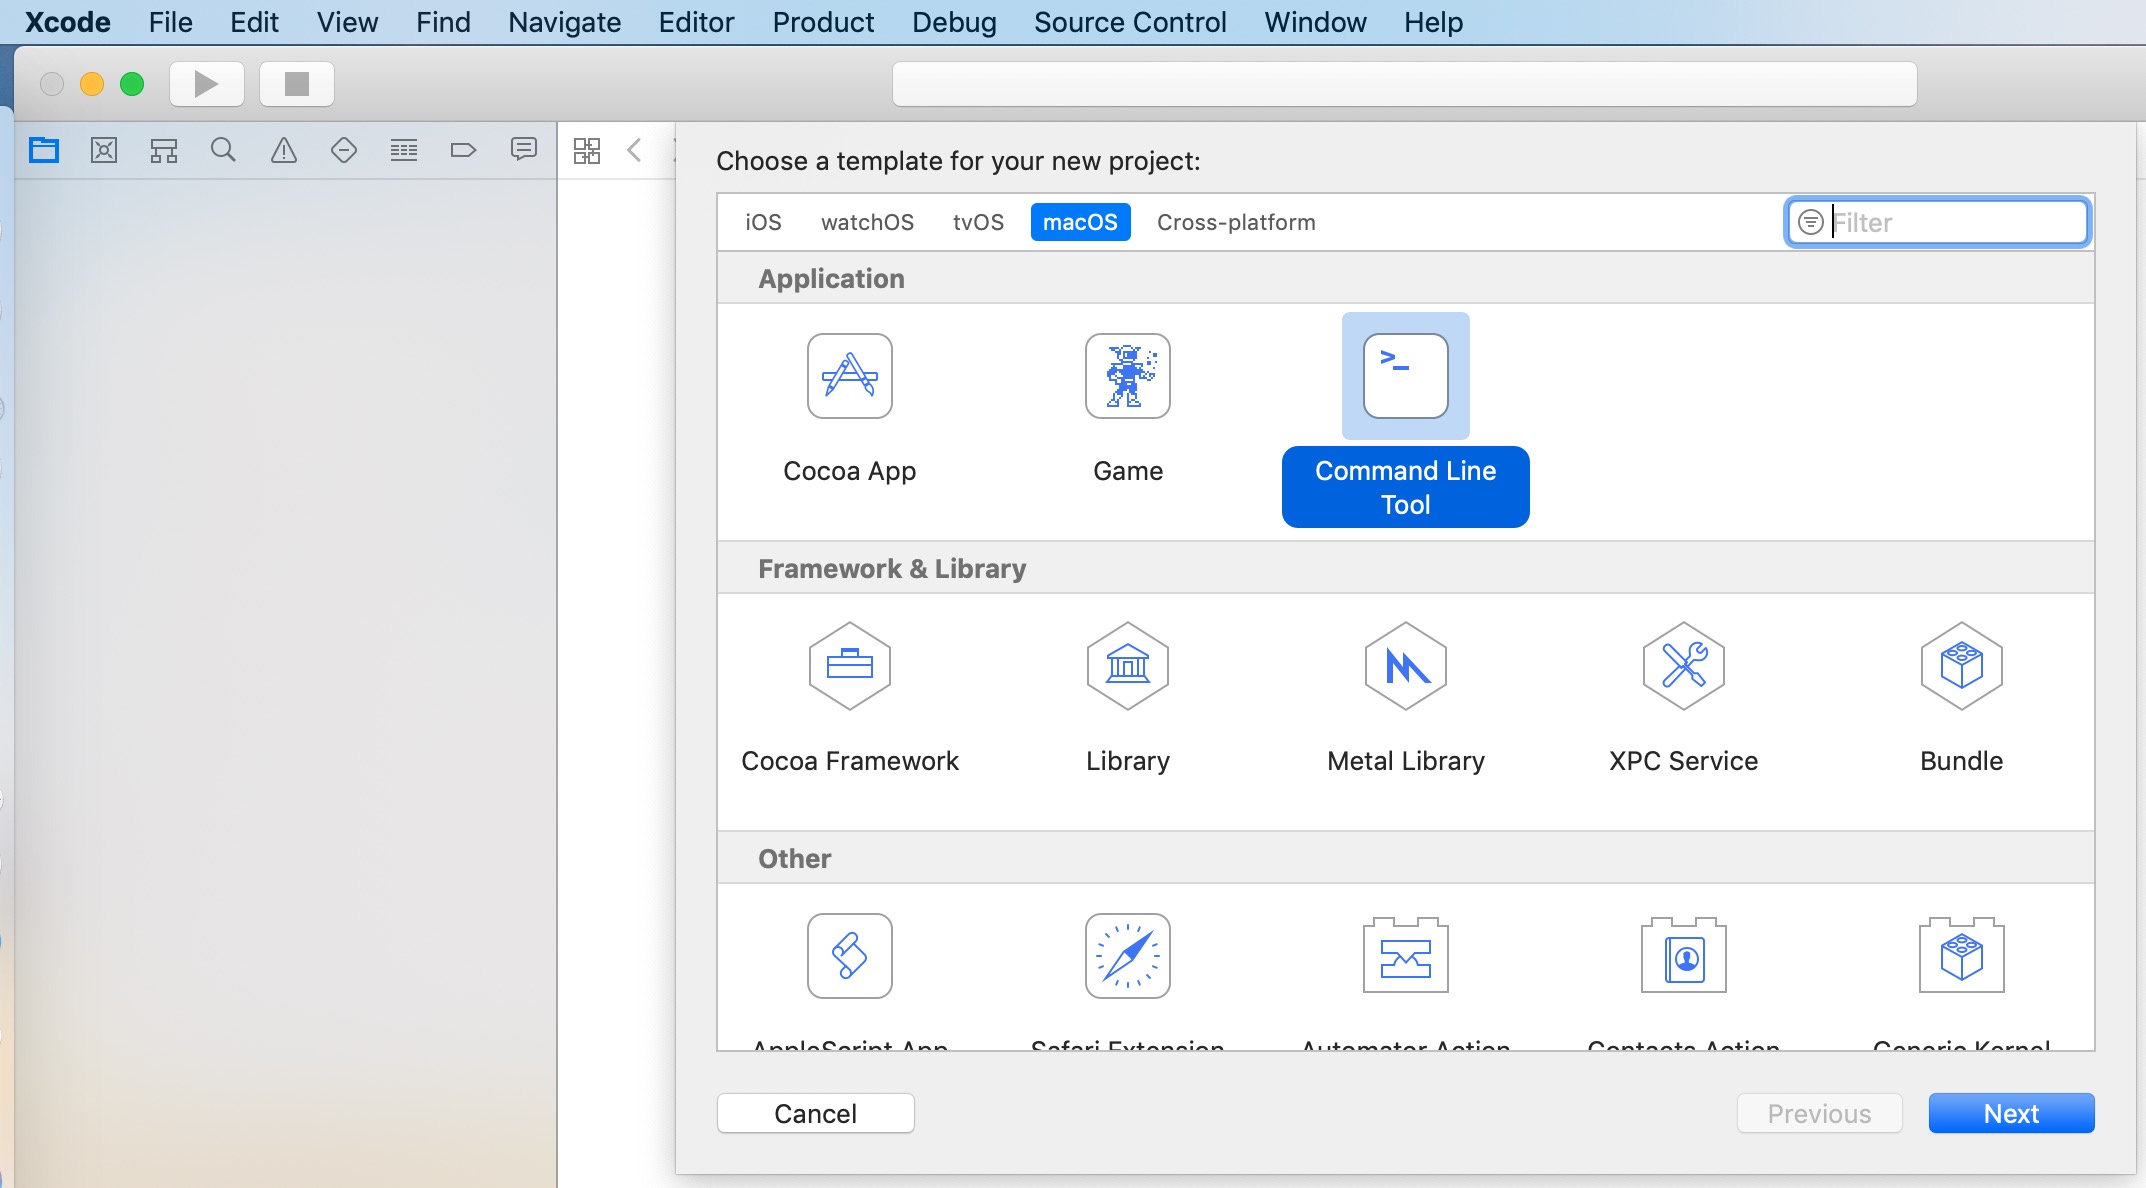Open the Source Control navigator icon
Image resolution: width=2146 pixels, height=1188 pixels.
pyautogui.click(x=104, y=151)
